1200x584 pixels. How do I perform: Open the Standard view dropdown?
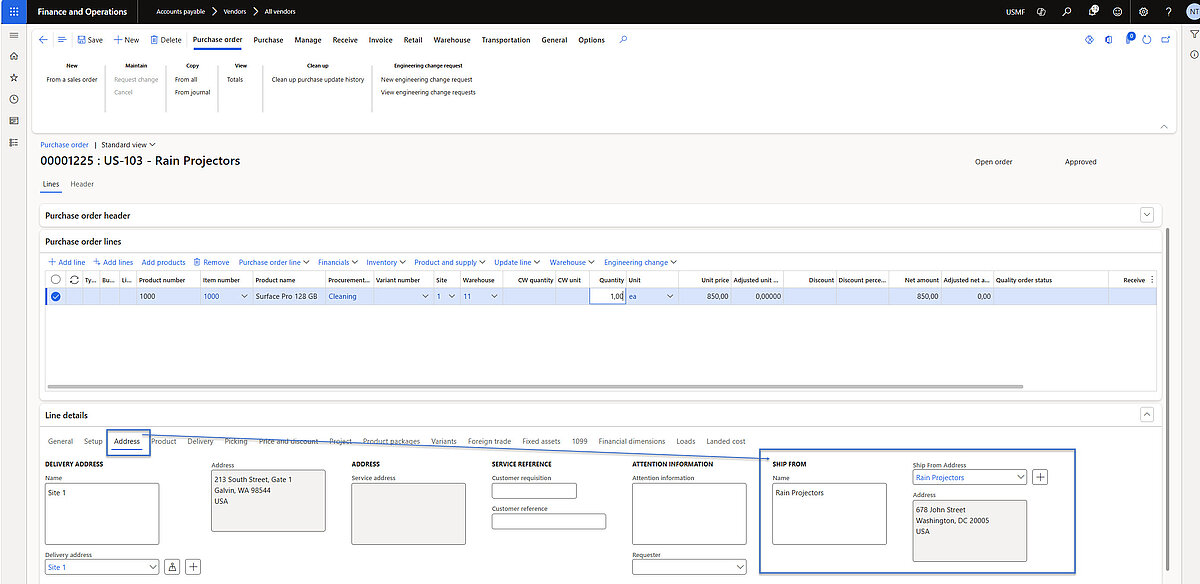click(x=129, y=145)
